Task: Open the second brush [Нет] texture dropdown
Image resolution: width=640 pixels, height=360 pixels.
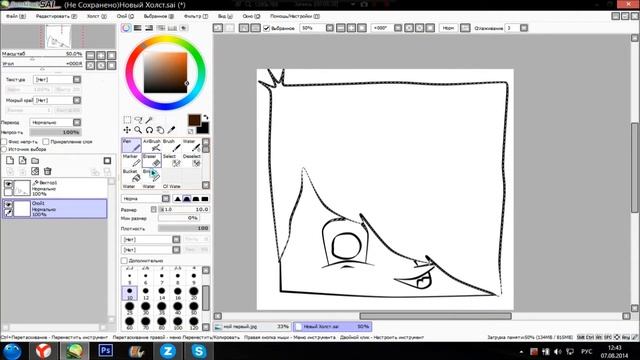Action: (151, 249)
